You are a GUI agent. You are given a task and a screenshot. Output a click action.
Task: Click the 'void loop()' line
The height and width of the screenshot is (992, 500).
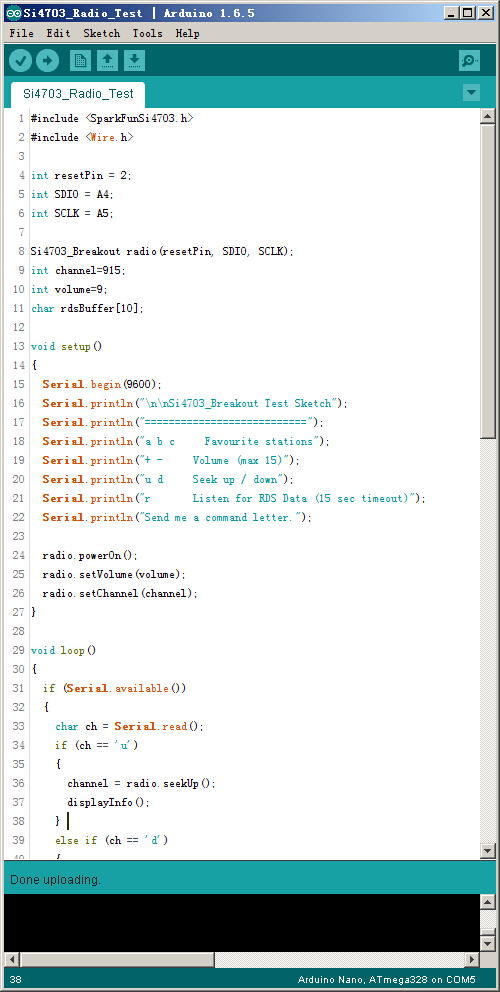(63, 650)
